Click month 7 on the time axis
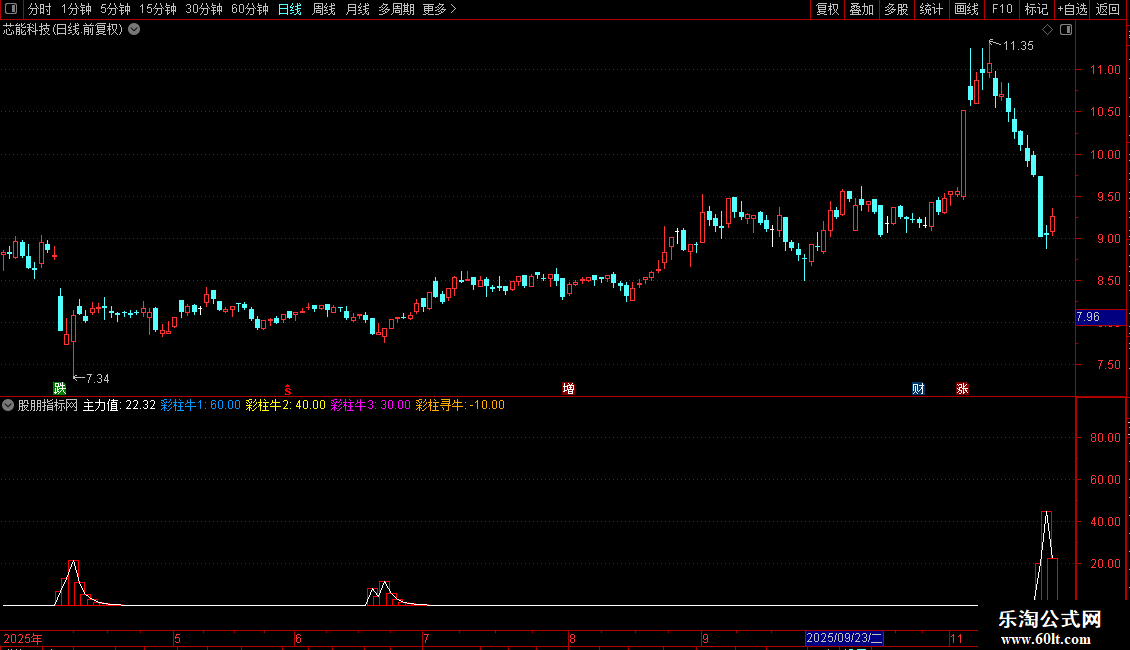This screenshot has width=1130, height=650. (427, 638)
